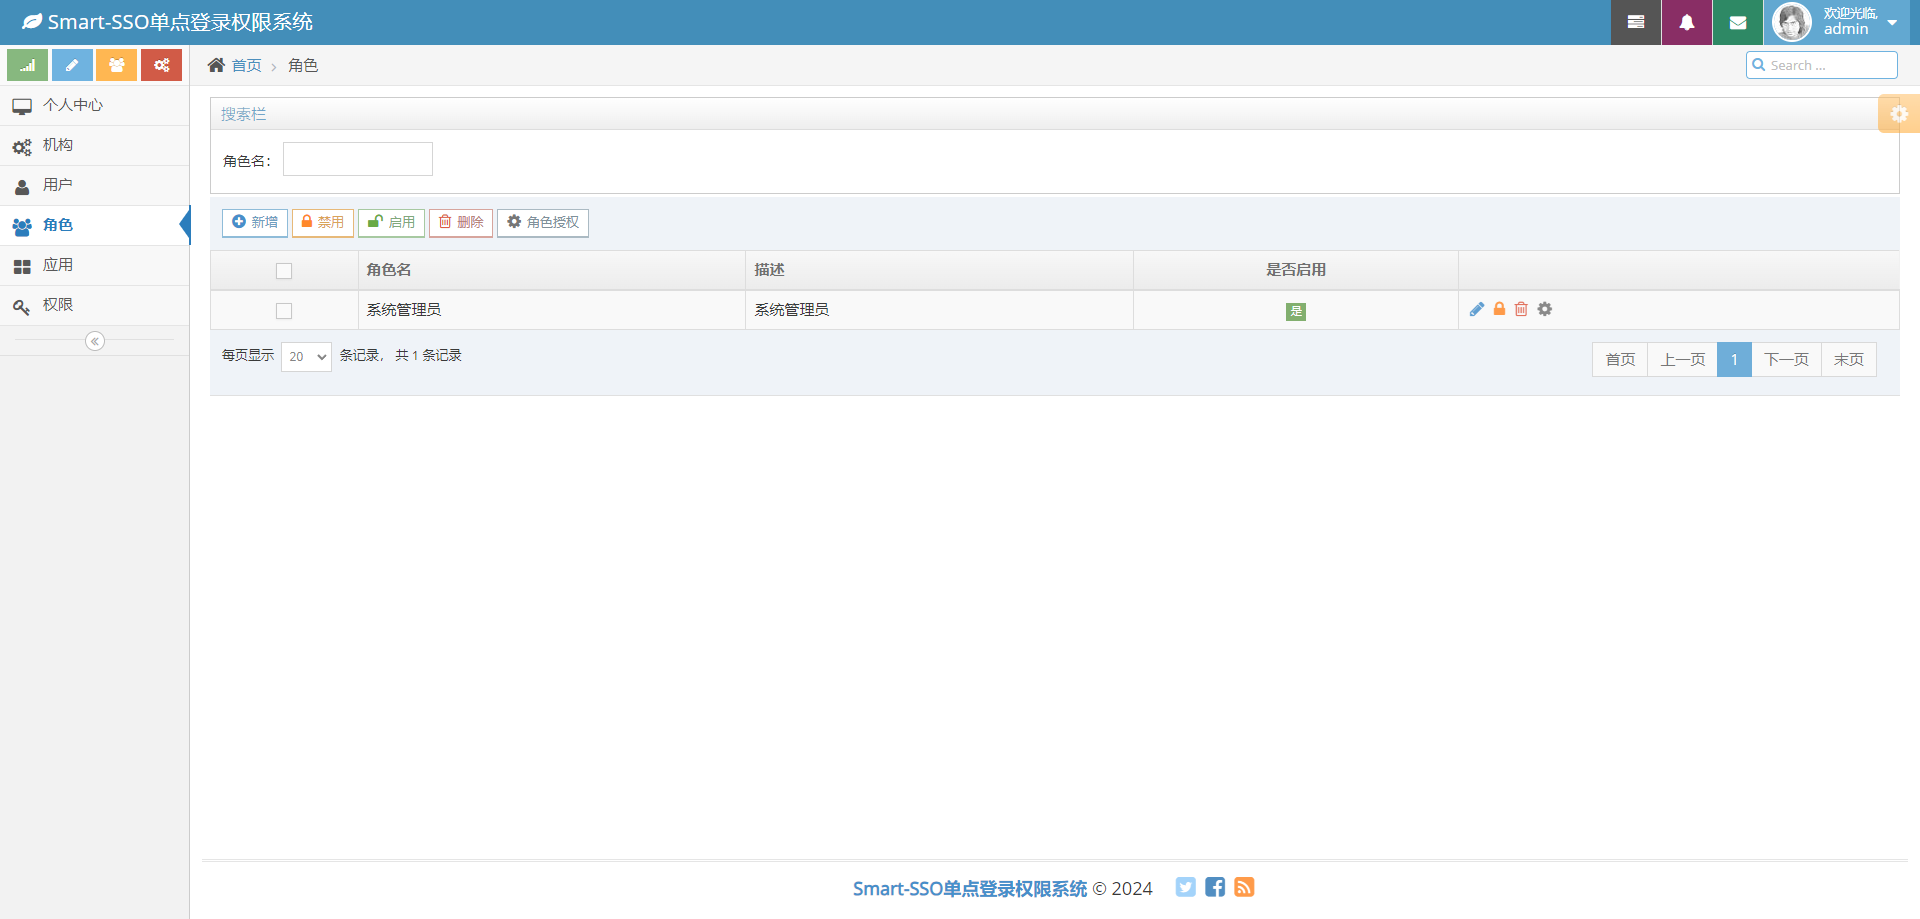Click the red trash icon to delete role
1920x919 pixels.
(1521, 309)
